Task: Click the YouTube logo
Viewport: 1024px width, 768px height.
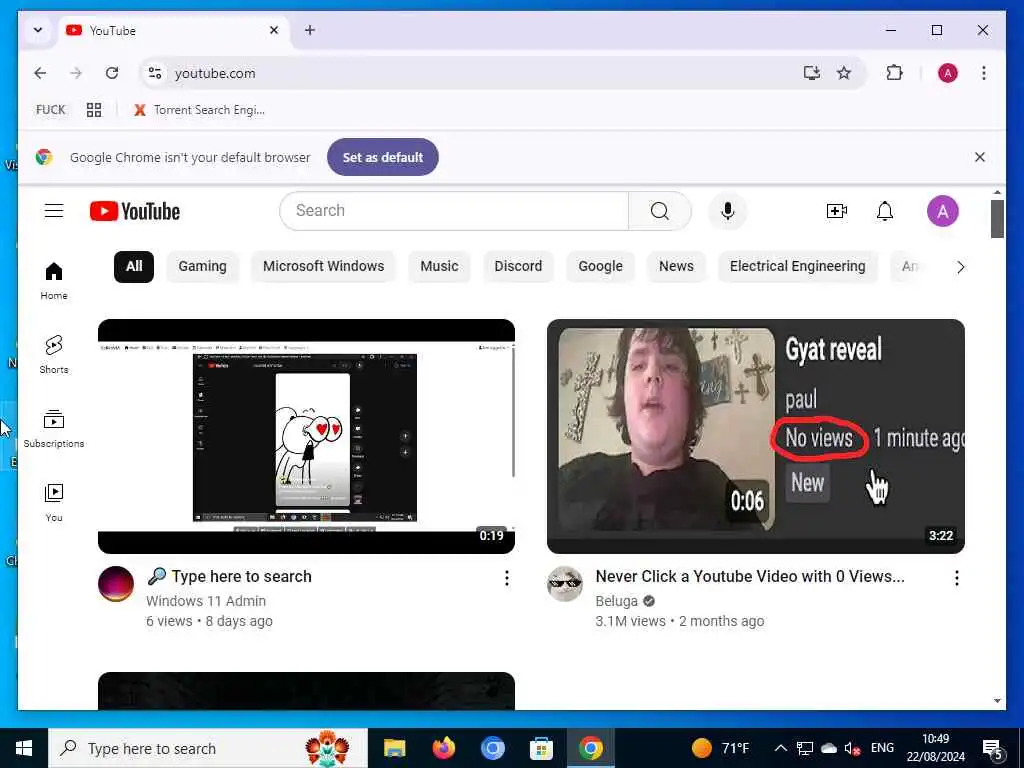Action: pyautogui.click(x=135, y=211)
